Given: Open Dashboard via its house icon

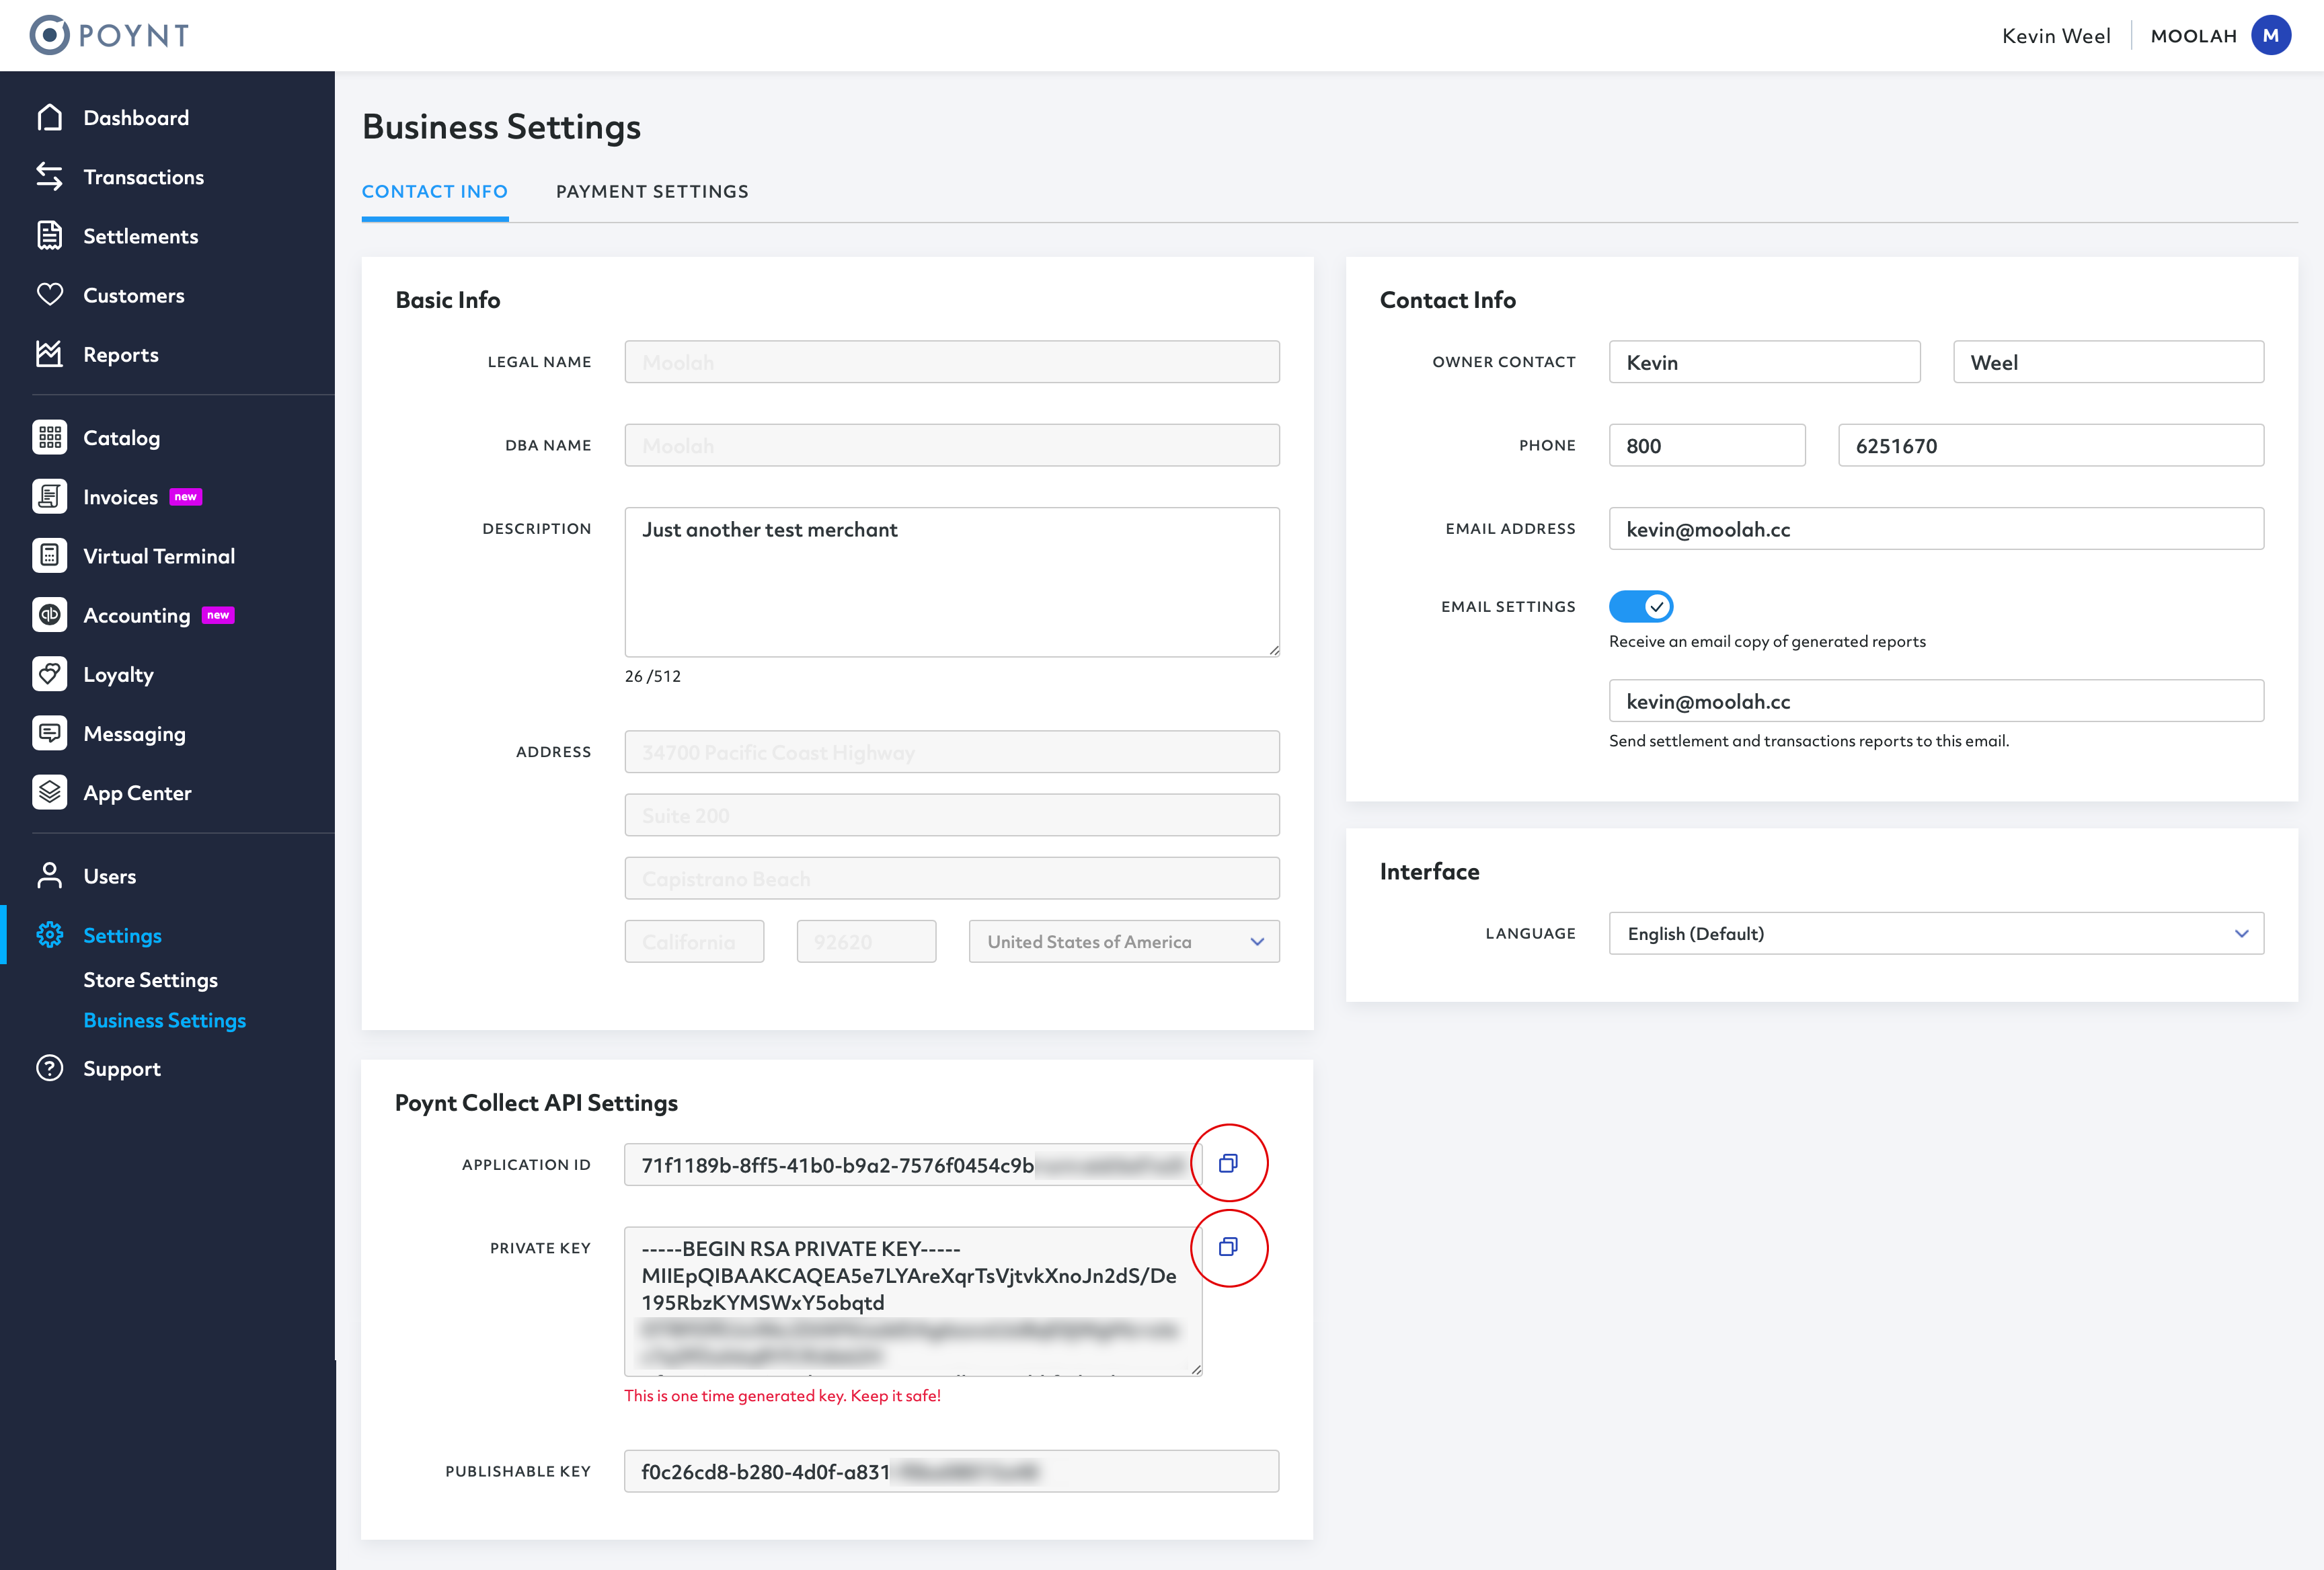Looking at the screenshot, I should [x=49, y=118].
